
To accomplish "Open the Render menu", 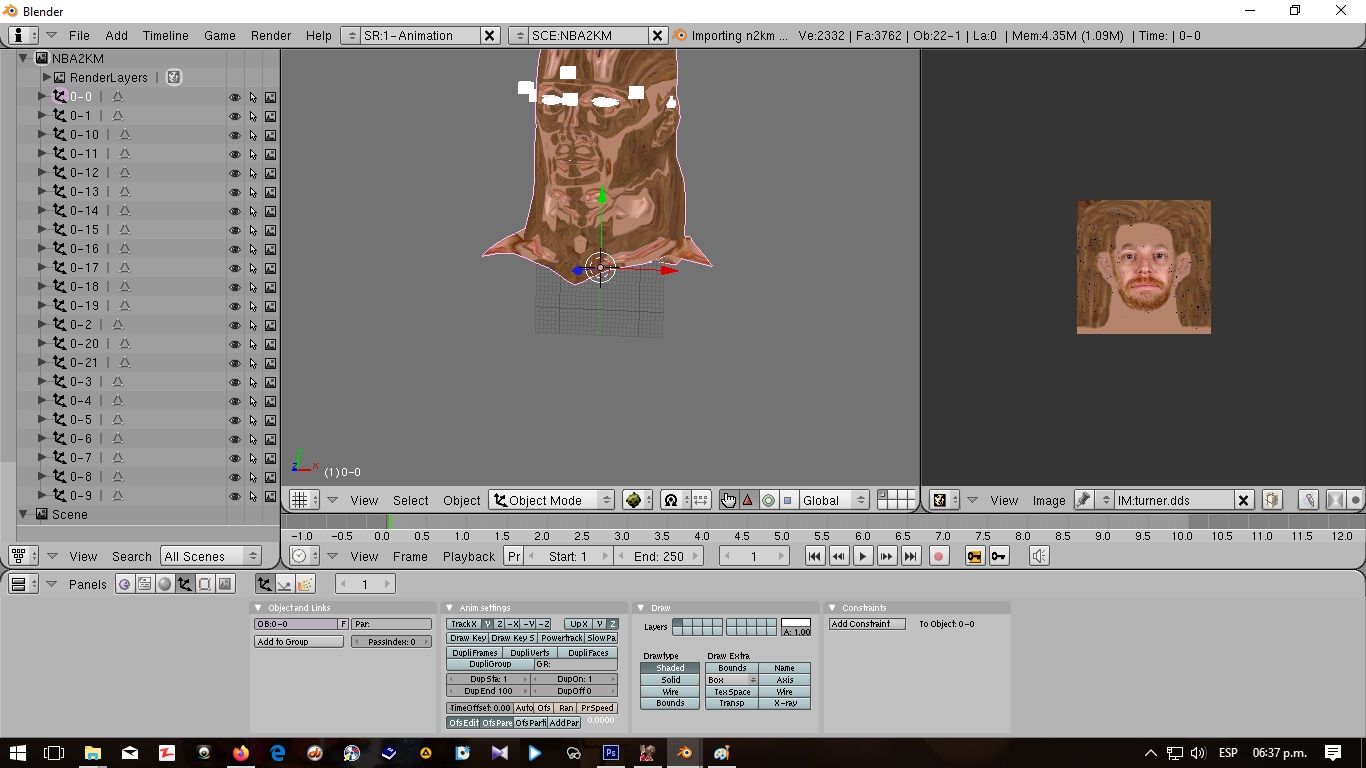I will tap(271, 35).
